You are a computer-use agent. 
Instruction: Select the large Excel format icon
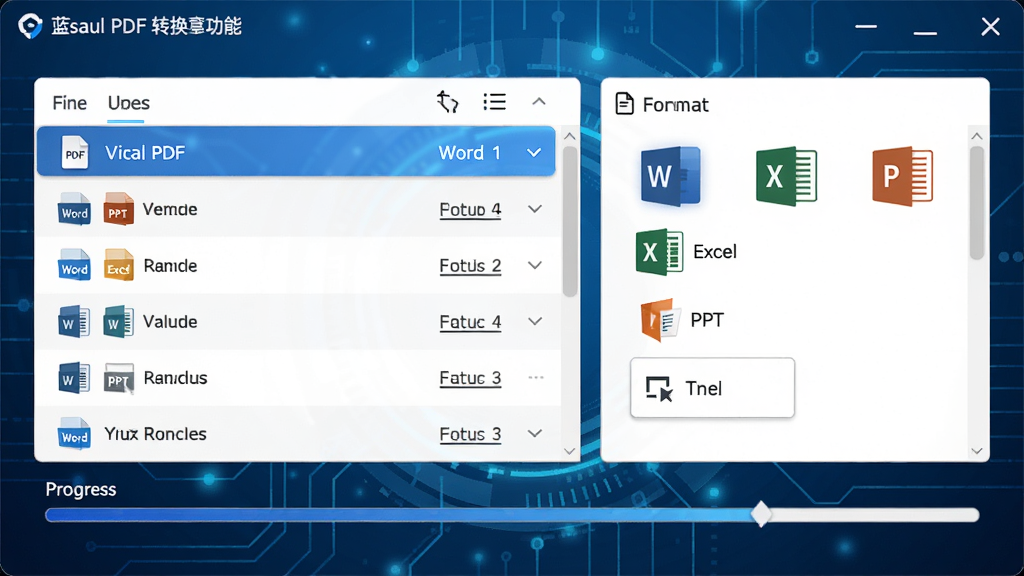(x=786, y=176)
